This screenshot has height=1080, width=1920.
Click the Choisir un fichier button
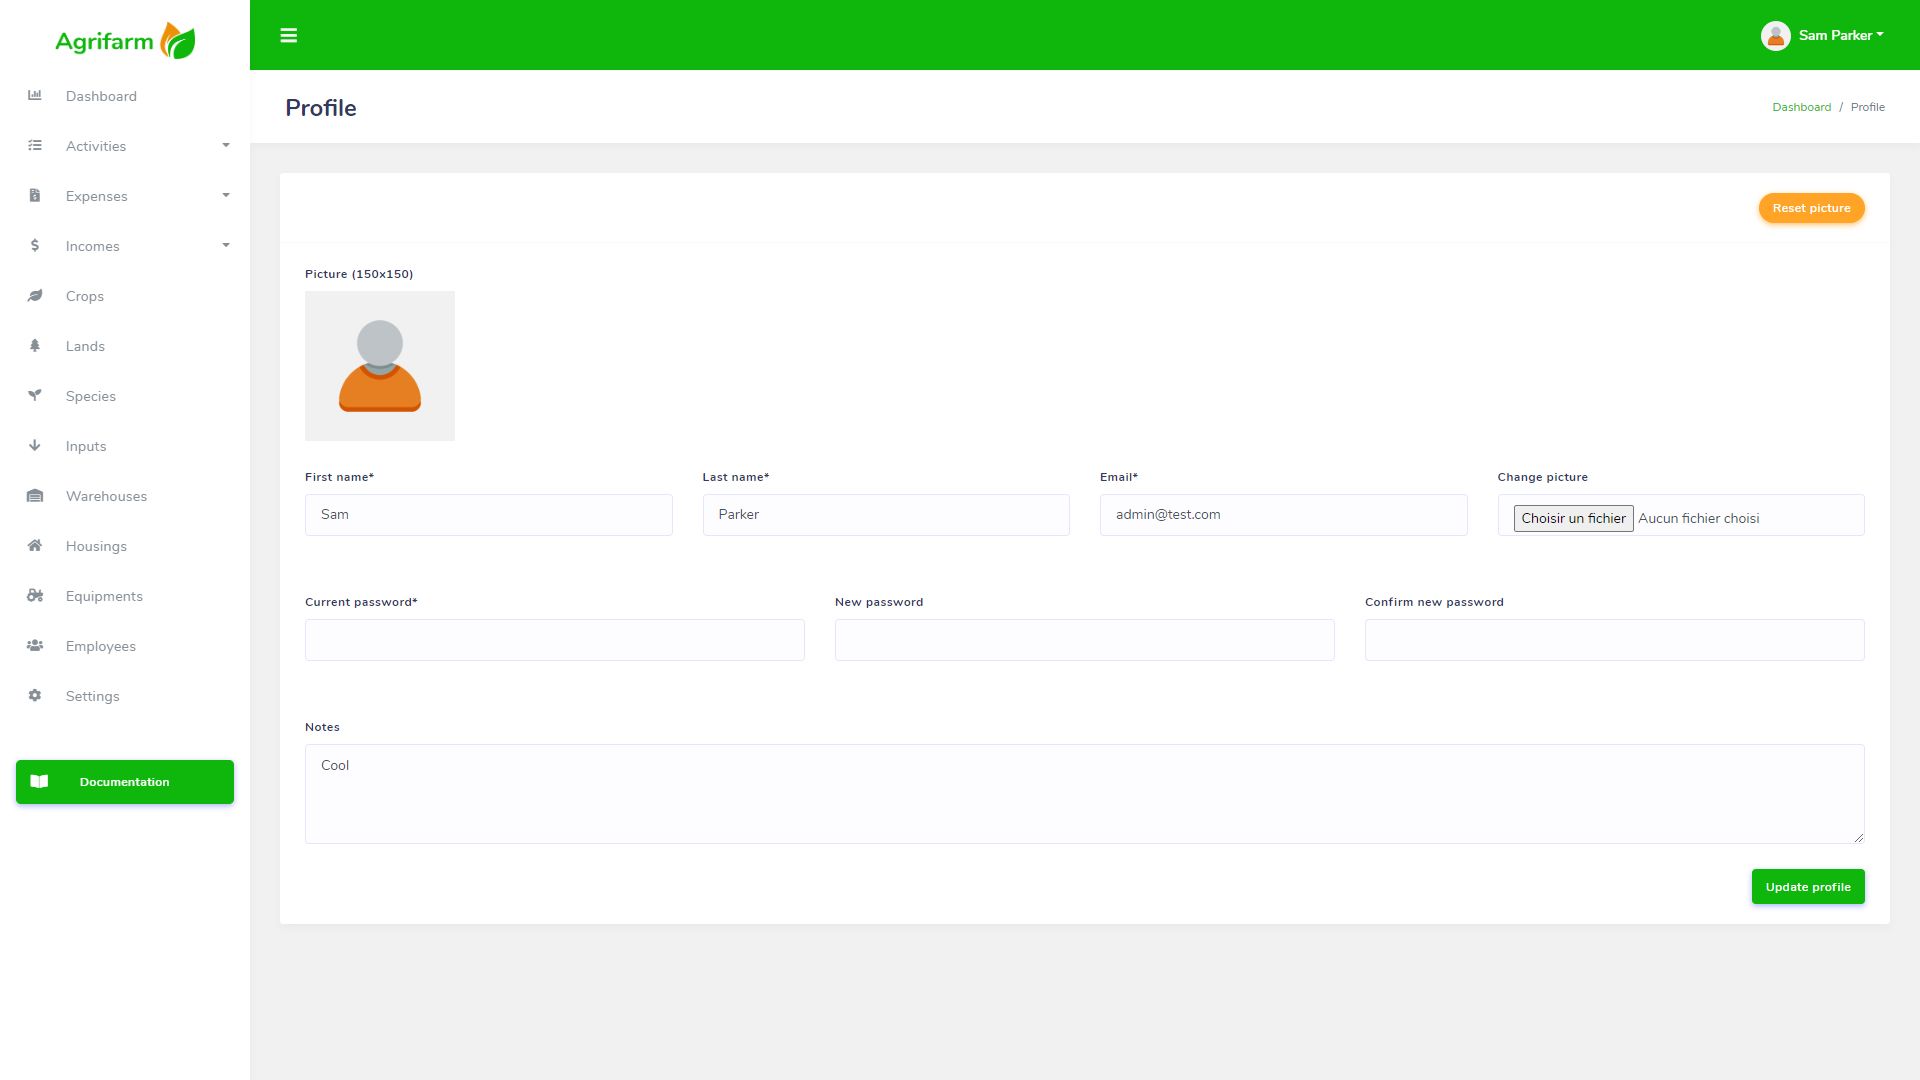[1573, 518]
